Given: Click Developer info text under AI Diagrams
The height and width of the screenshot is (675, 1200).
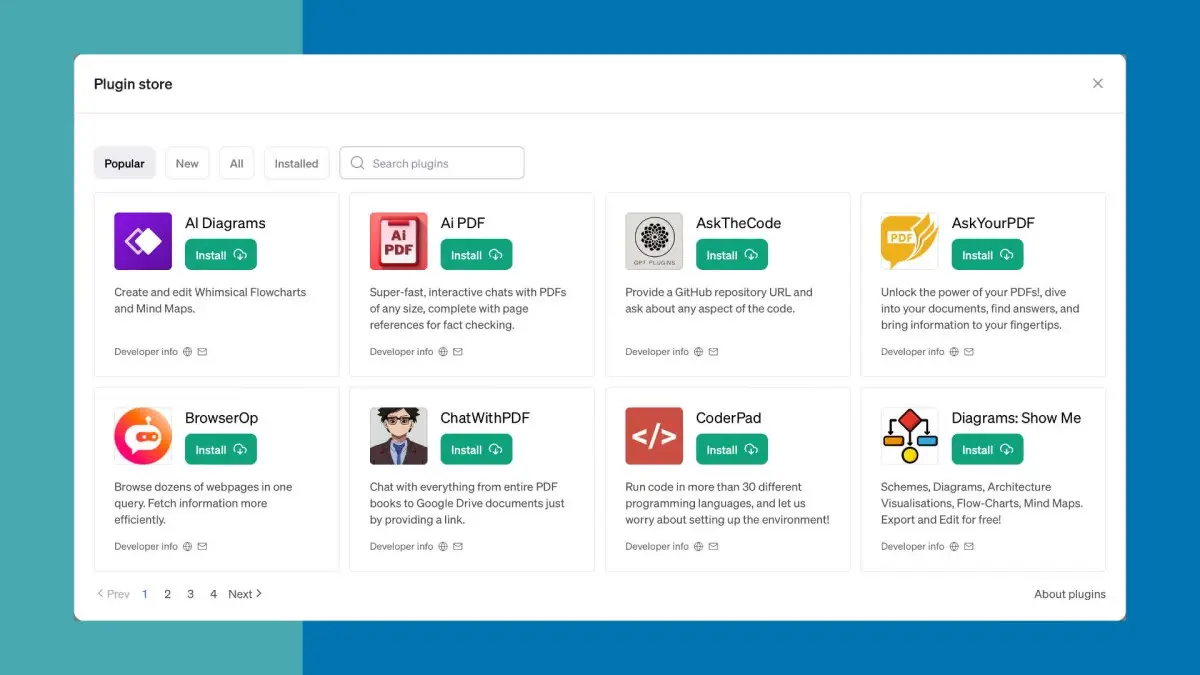Looking at the screenshot, I should click(146, 352).
